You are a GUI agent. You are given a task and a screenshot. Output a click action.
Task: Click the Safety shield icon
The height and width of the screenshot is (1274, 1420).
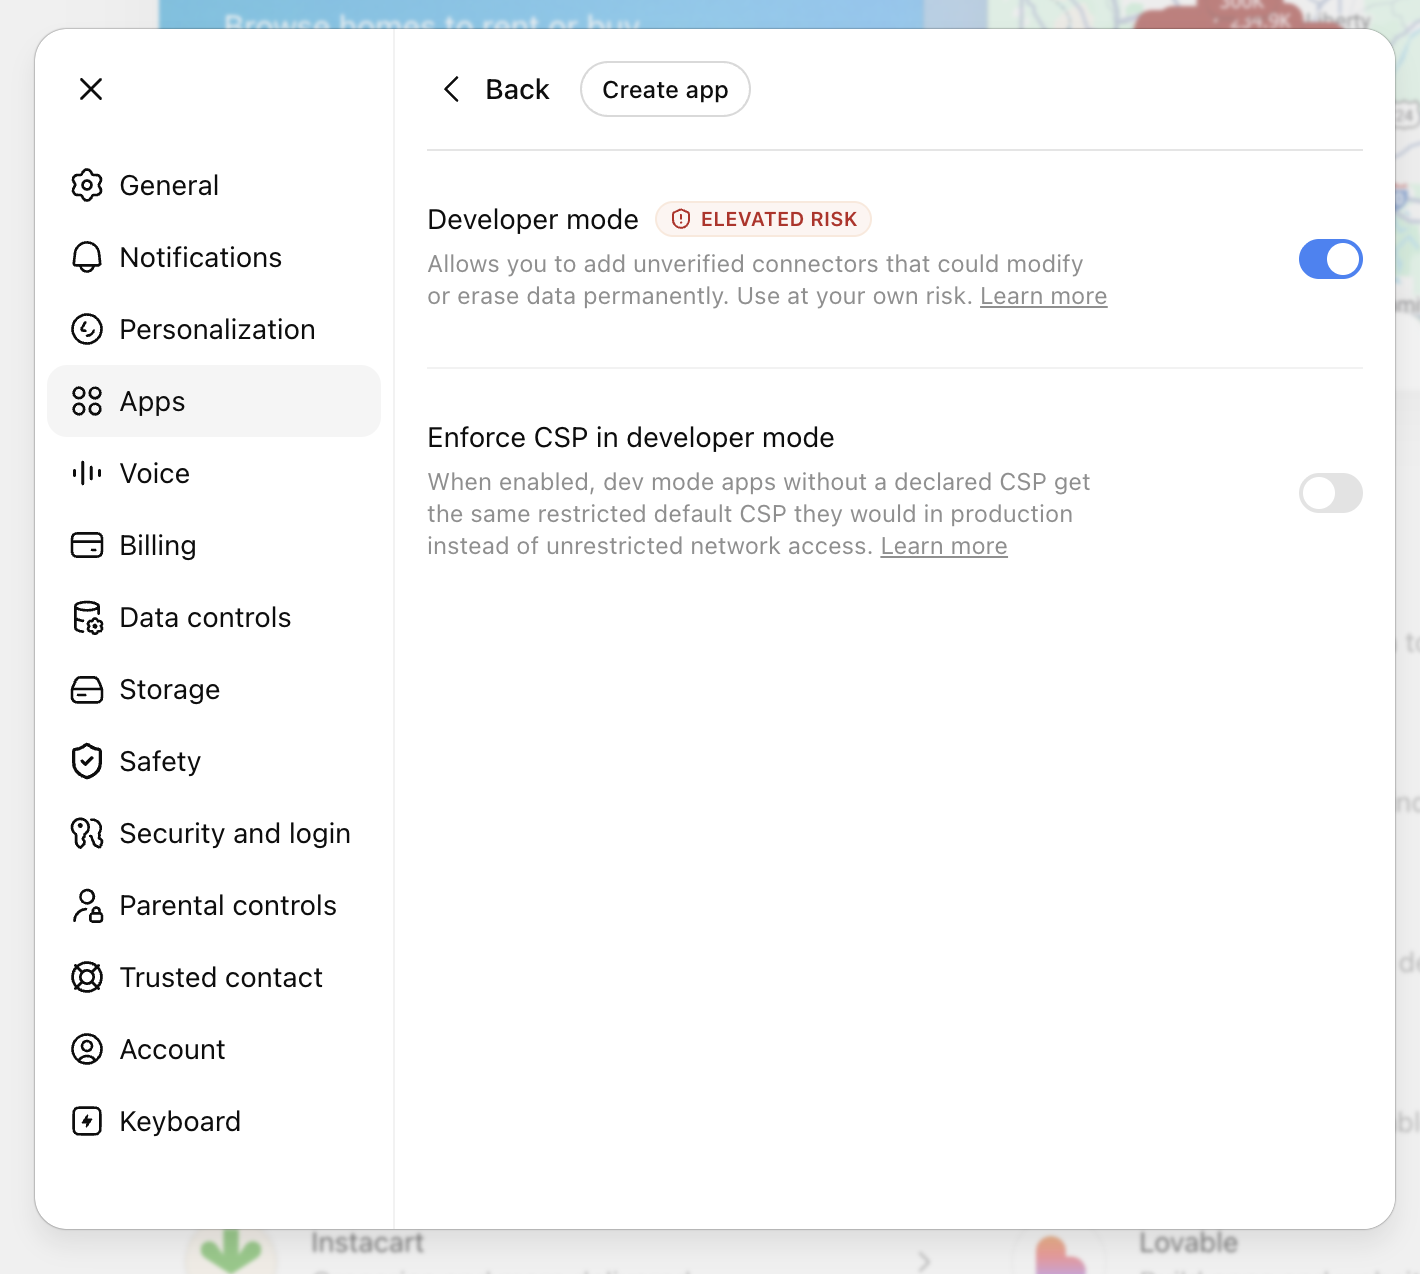pos(87,761)
